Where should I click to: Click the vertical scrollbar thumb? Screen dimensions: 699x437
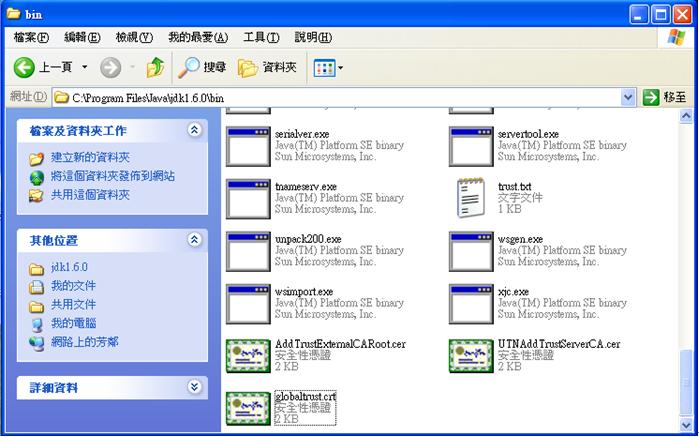[686, 383]
